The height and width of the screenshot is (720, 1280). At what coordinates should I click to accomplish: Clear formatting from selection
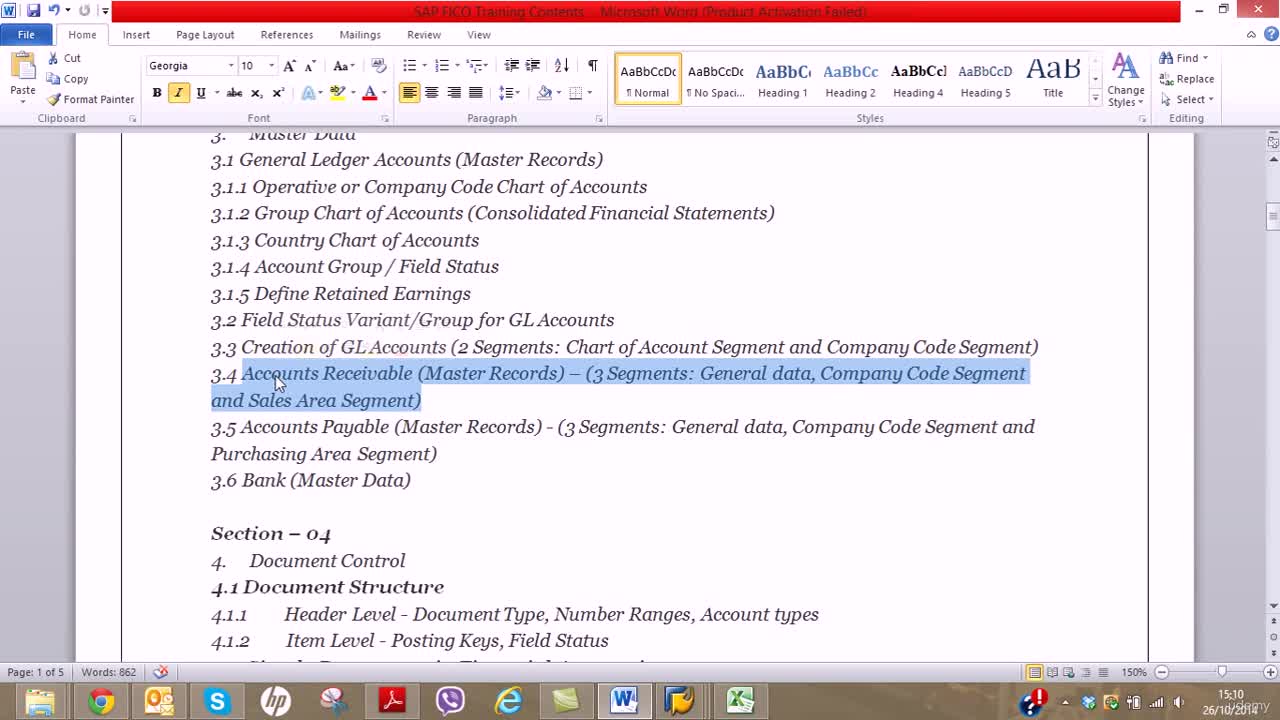click(378, 66)
